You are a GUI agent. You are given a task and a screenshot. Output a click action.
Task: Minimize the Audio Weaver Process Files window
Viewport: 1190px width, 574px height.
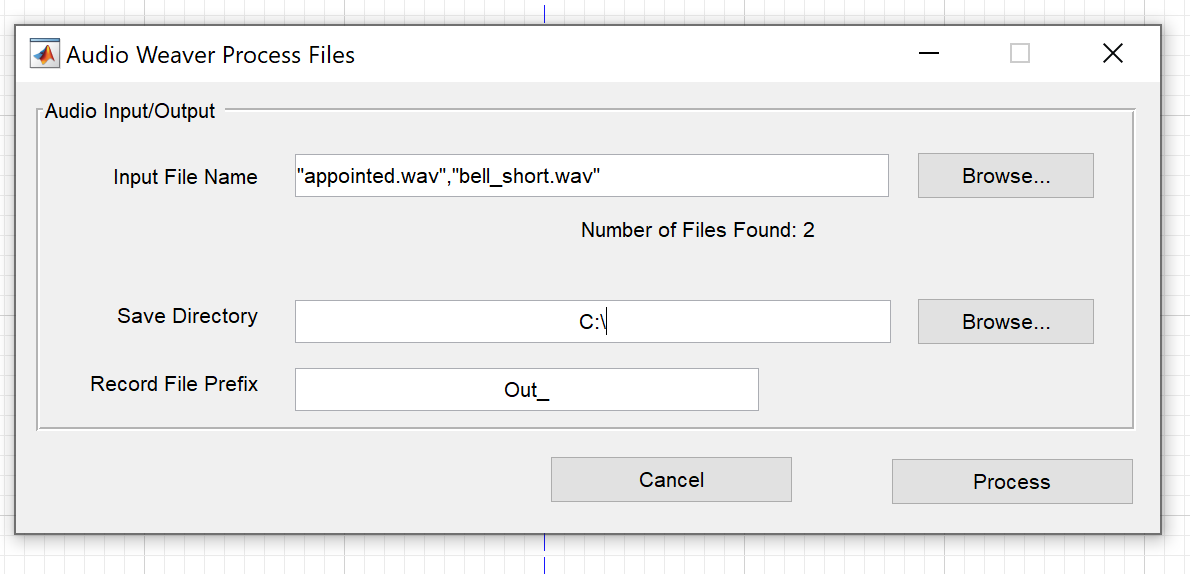[x=929, y=54]
